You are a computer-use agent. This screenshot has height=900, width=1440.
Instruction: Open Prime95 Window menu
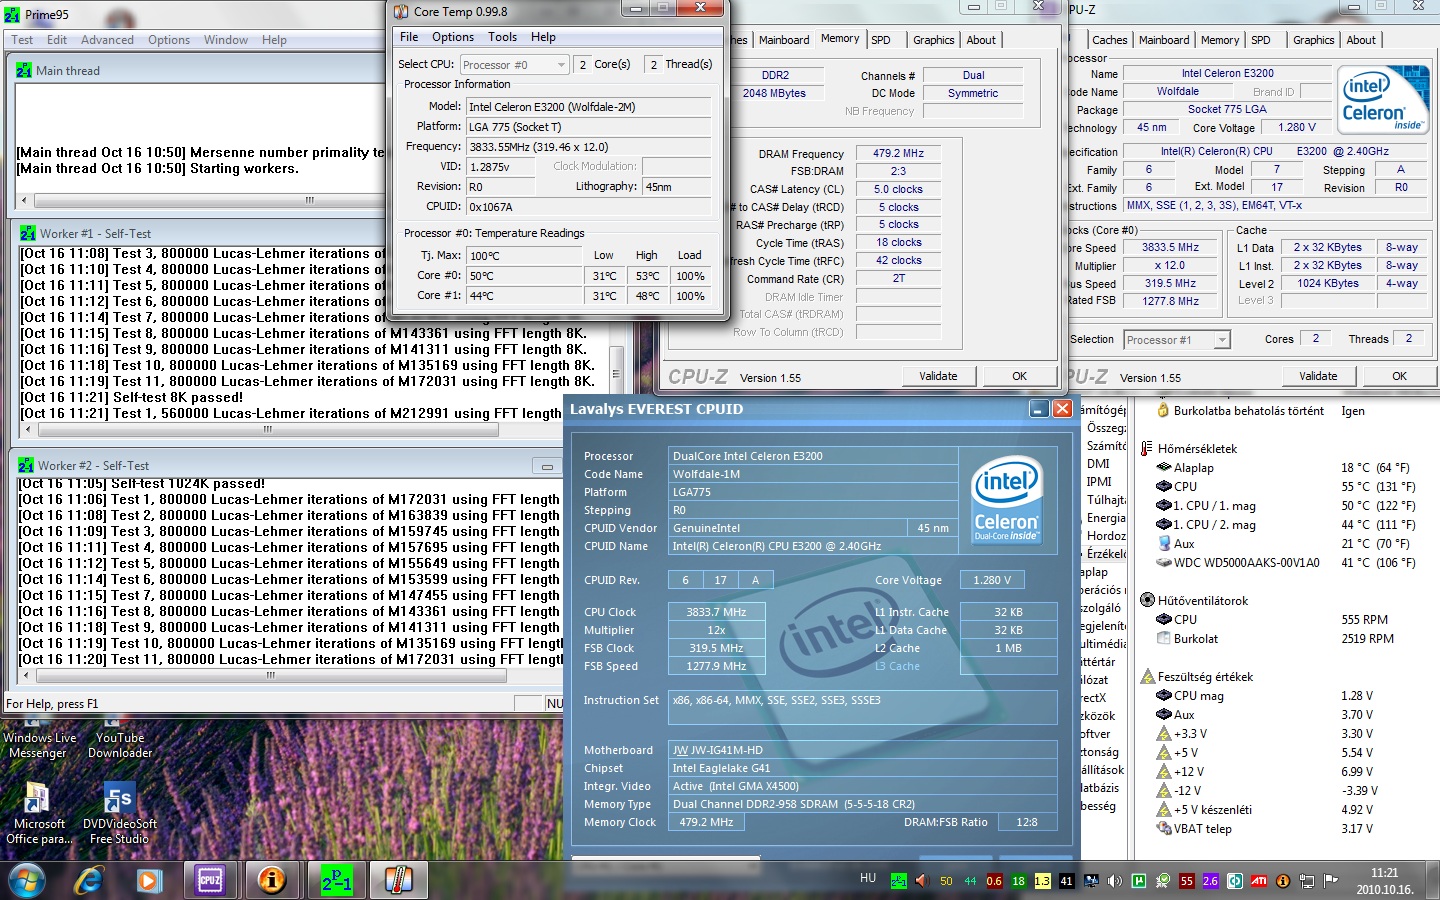(226, 40)
